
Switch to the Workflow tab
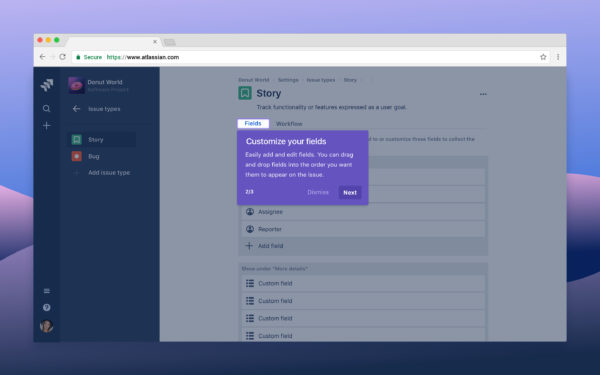289,124
